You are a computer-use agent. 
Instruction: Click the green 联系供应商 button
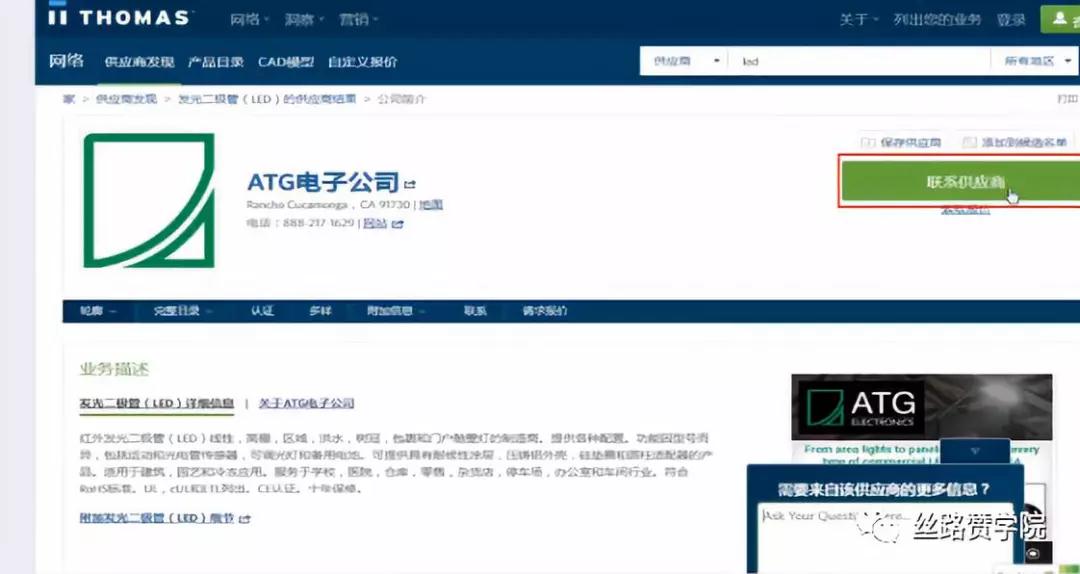point(960,181)
